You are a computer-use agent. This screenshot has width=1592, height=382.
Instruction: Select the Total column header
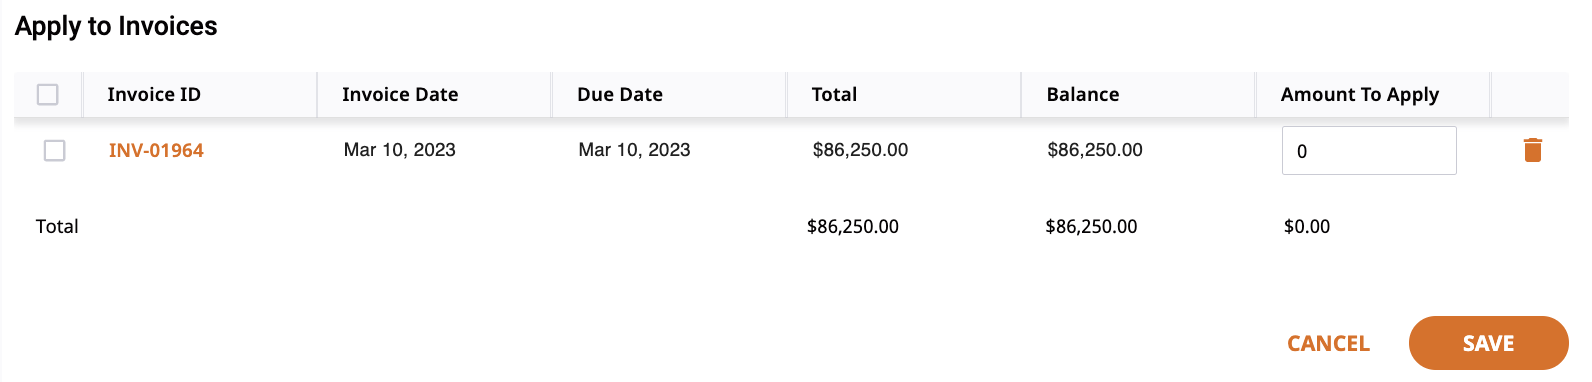pyautogui.click(x=834, y=94)
